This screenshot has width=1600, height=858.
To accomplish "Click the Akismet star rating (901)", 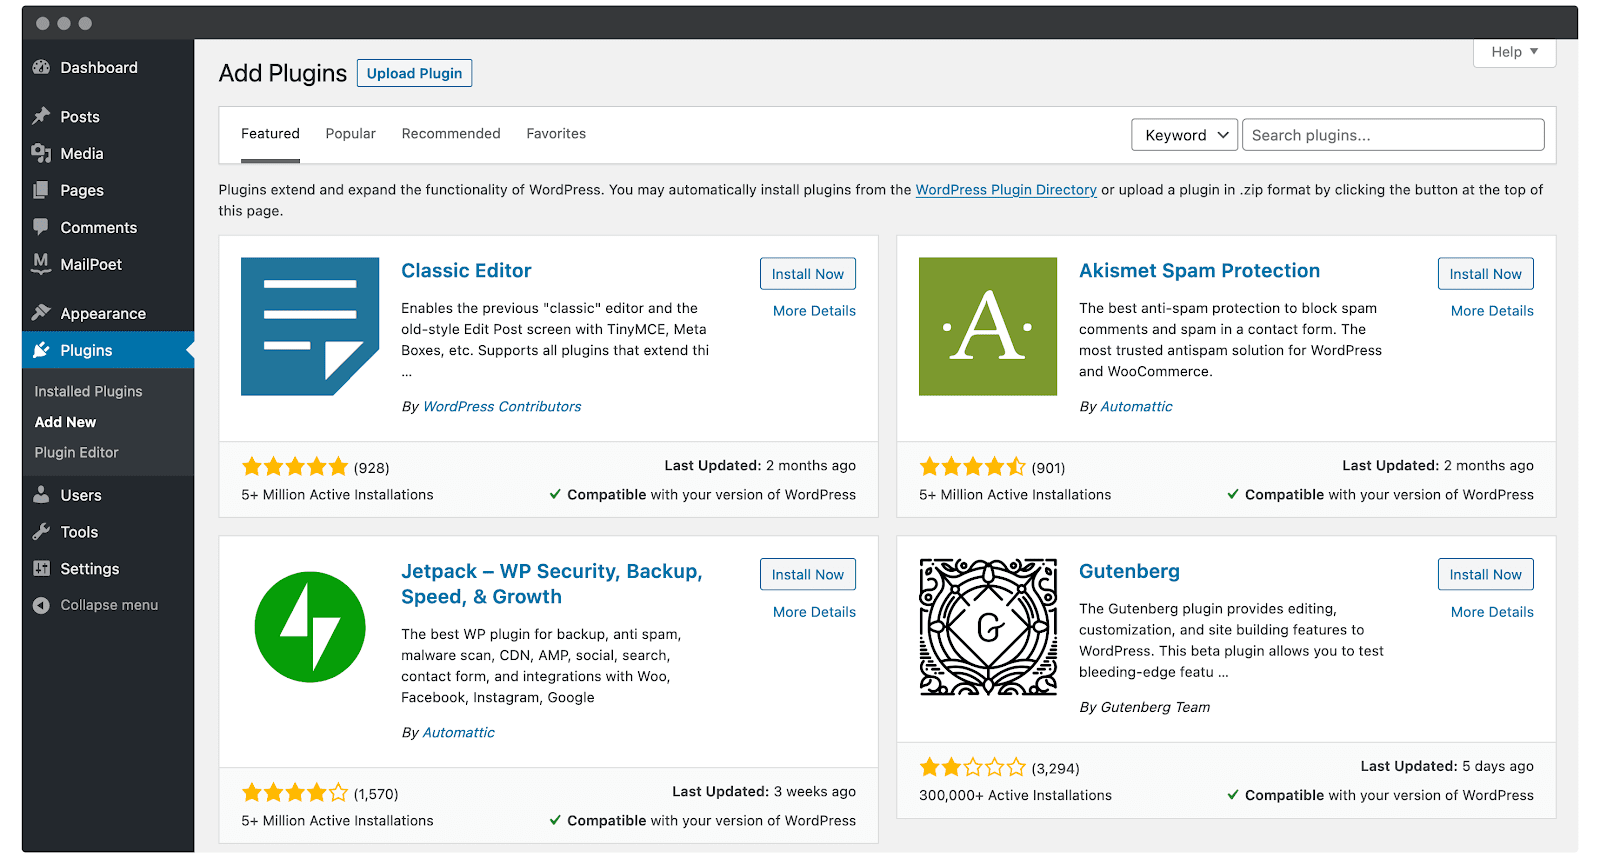I will pos(973,466).
